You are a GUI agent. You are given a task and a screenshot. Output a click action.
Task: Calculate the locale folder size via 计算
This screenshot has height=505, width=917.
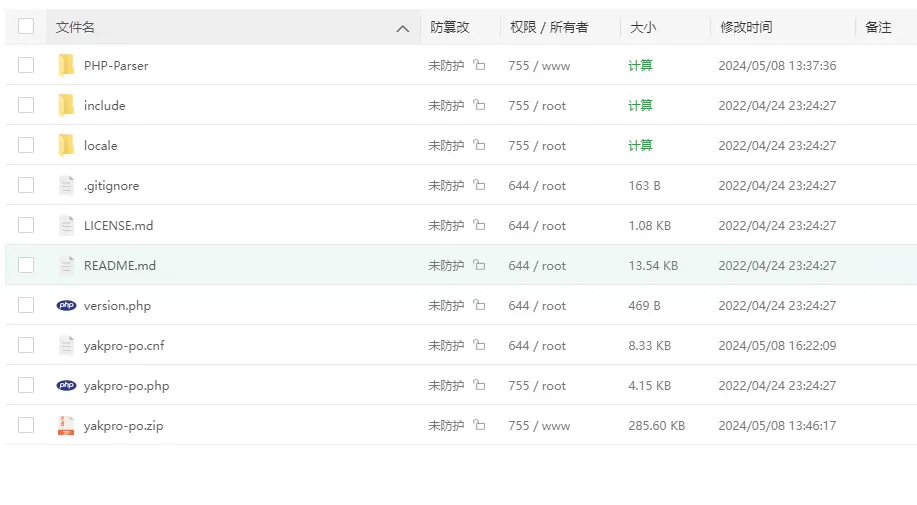pos(640,146)
